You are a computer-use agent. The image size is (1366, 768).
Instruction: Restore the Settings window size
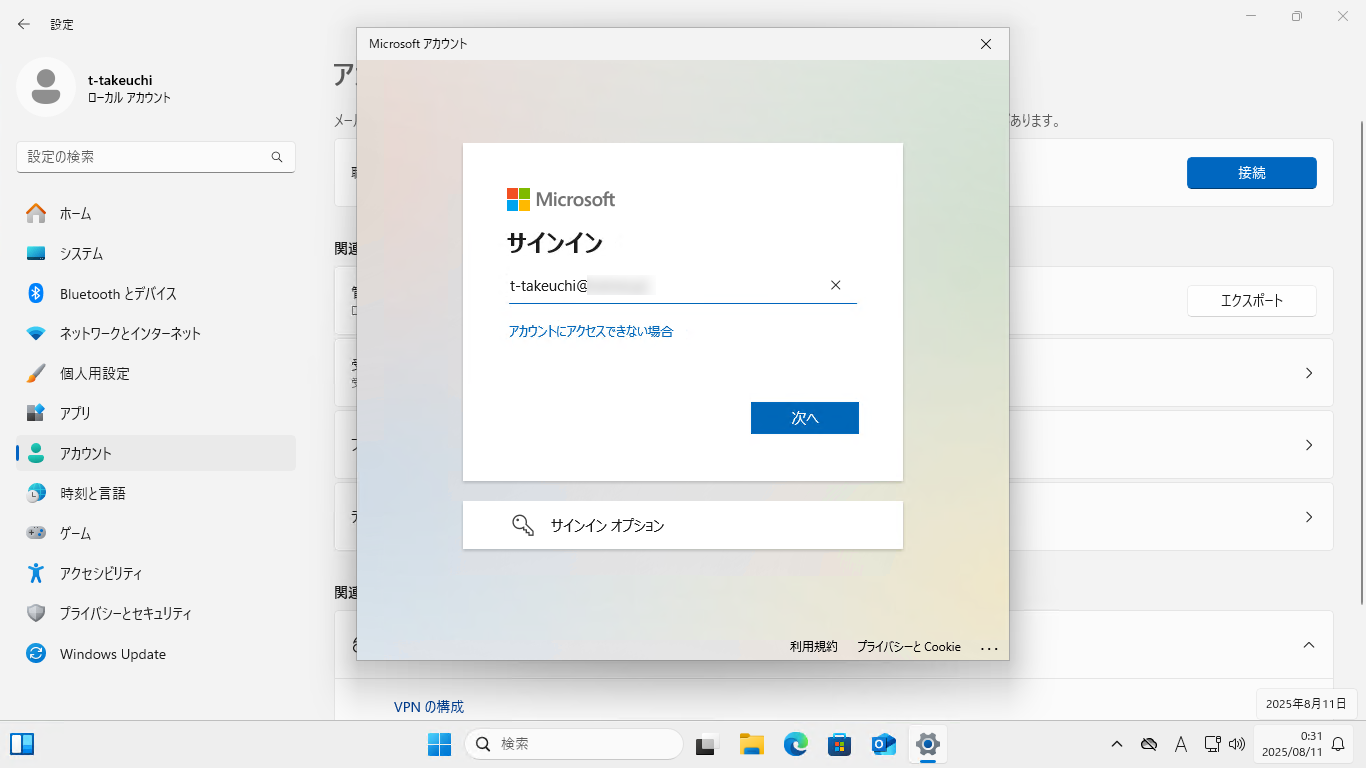1297,16
